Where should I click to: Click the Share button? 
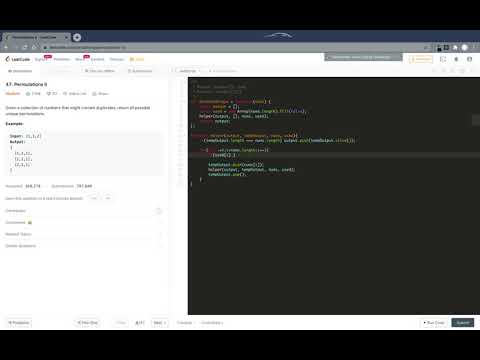coord(100,94)
